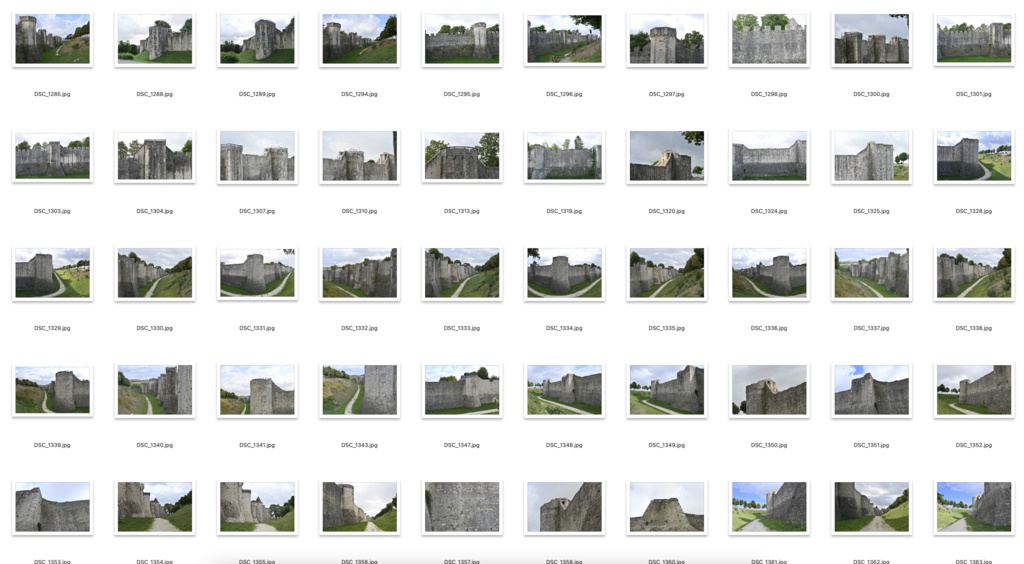Click the DSC_1347.jpg photo thumbnail

point(462,390)
